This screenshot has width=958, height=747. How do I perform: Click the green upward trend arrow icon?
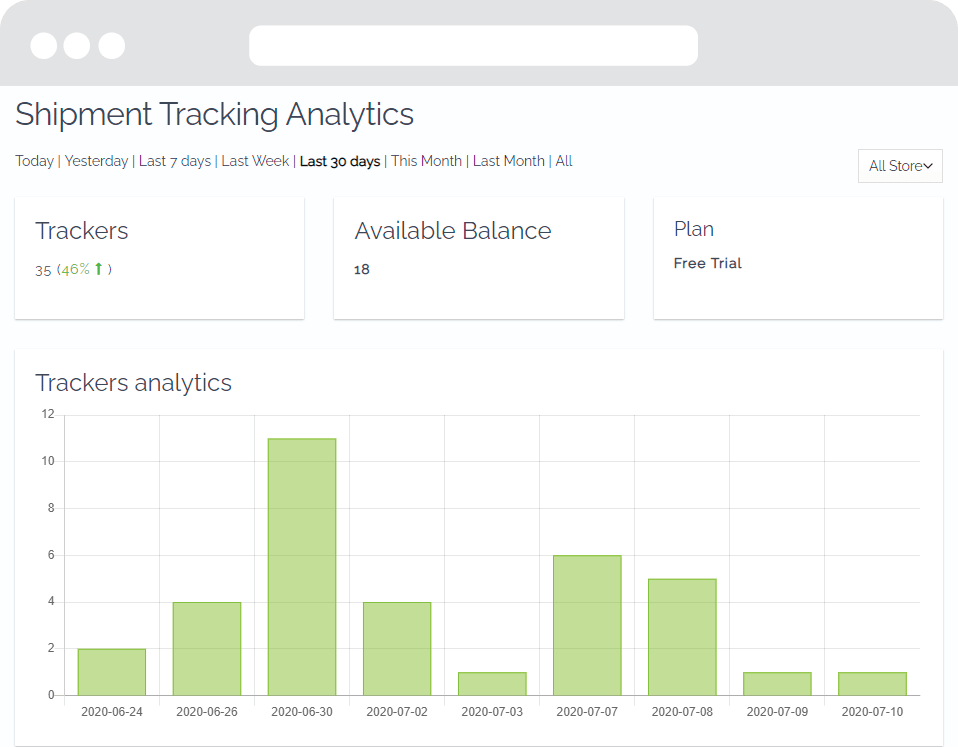tap(98, 269)
